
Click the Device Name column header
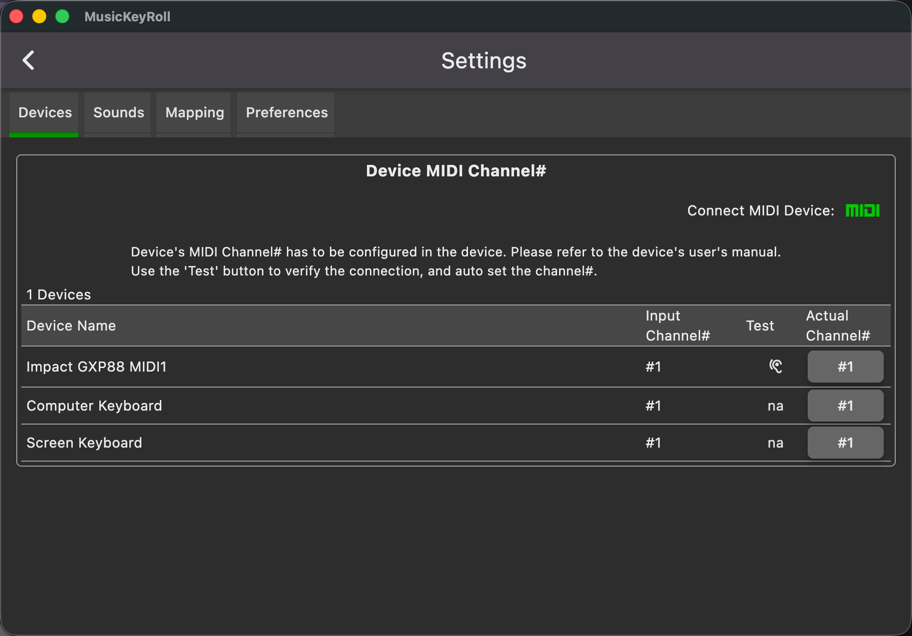[71, 326]
